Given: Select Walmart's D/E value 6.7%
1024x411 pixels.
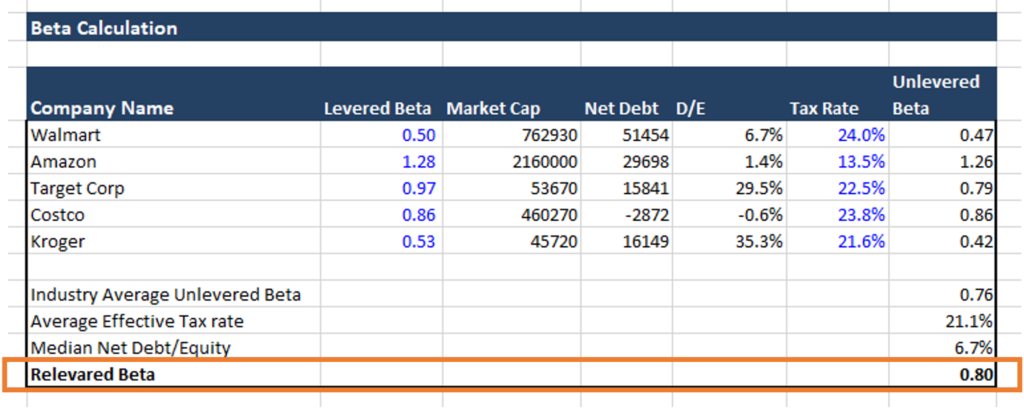Looking at the screenshot, I should tap(729, 135).
